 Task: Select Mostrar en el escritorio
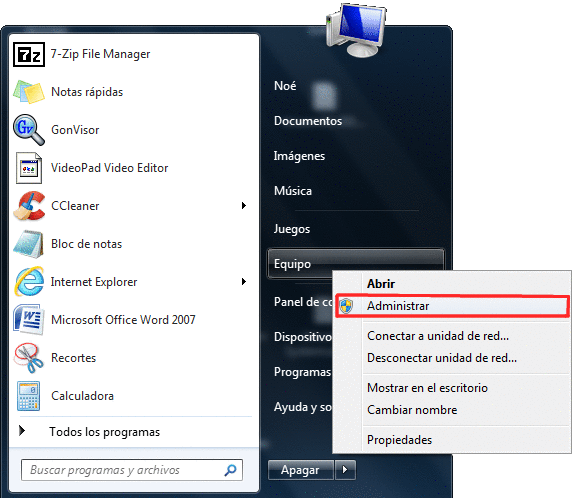tap(427, 388)
